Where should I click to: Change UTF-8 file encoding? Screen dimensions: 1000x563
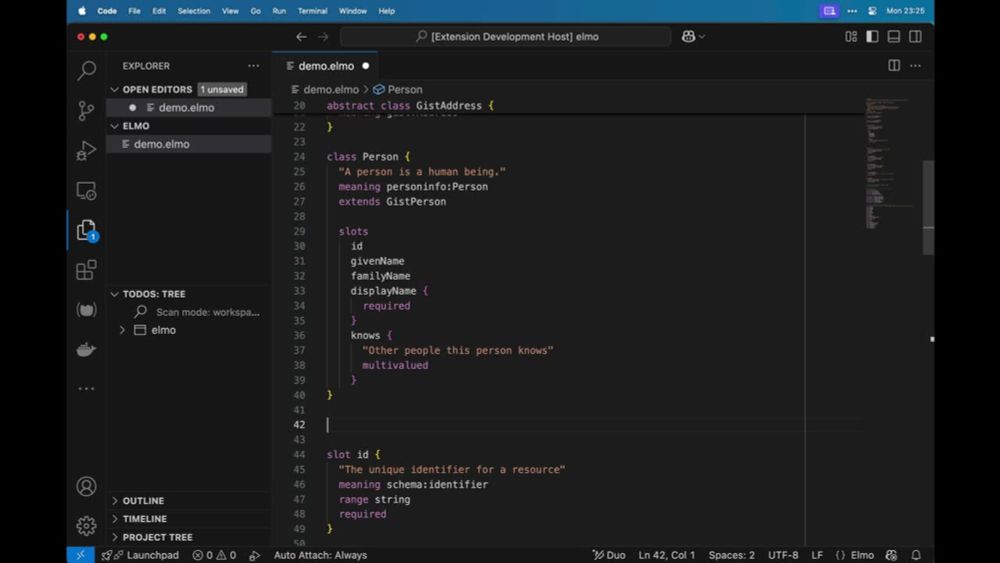[783, 555]
